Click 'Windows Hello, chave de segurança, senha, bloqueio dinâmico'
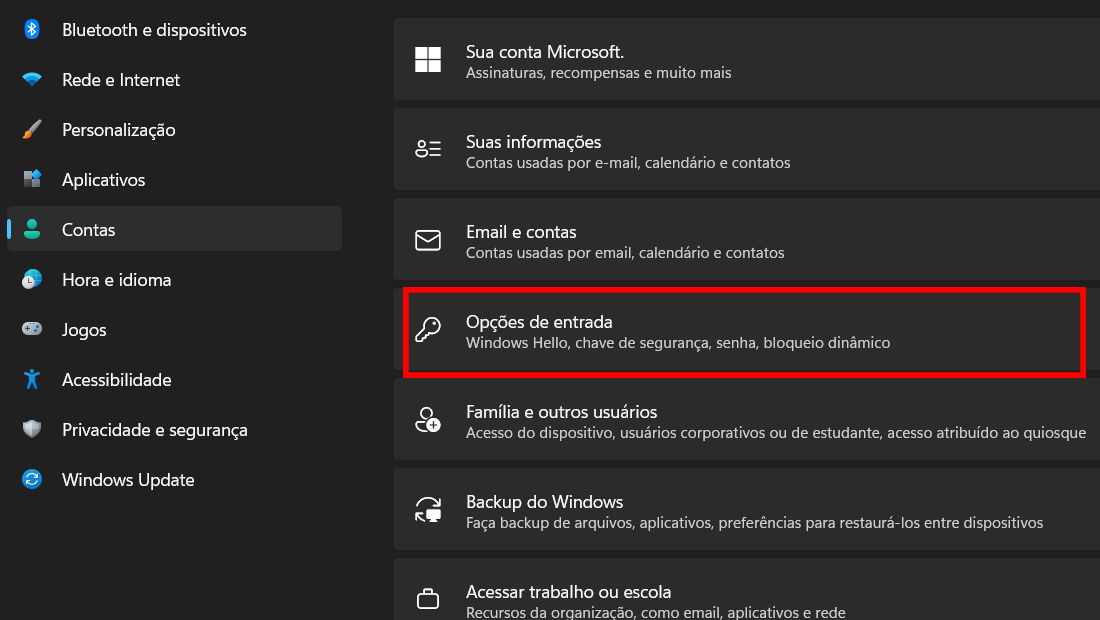Image resolution: width=1100 pixels, height=620 pixels. [x=678, y=343]
